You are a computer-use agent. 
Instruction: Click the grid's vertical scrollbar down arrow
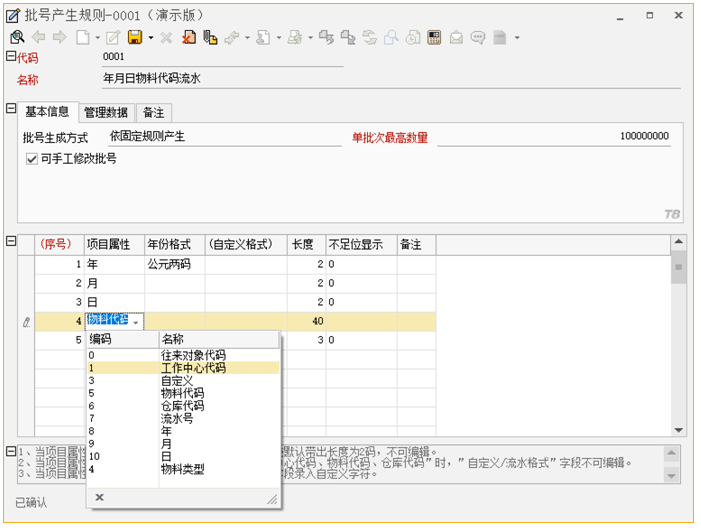(x=679, y=429)
